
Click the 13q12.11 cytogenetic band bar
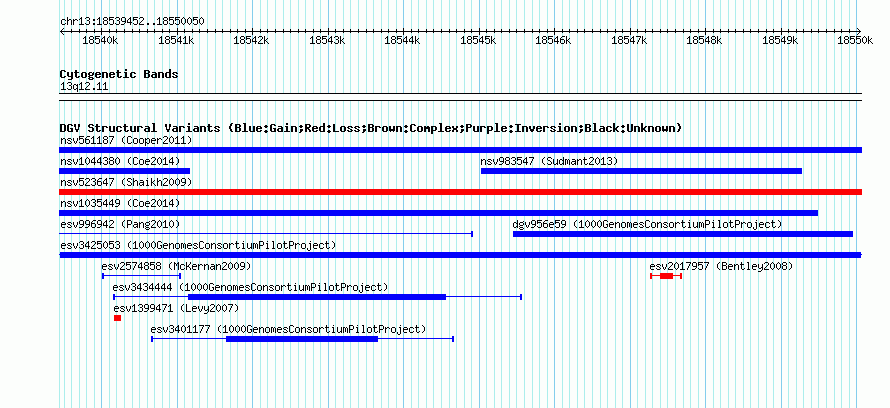[x=460, y=97]
